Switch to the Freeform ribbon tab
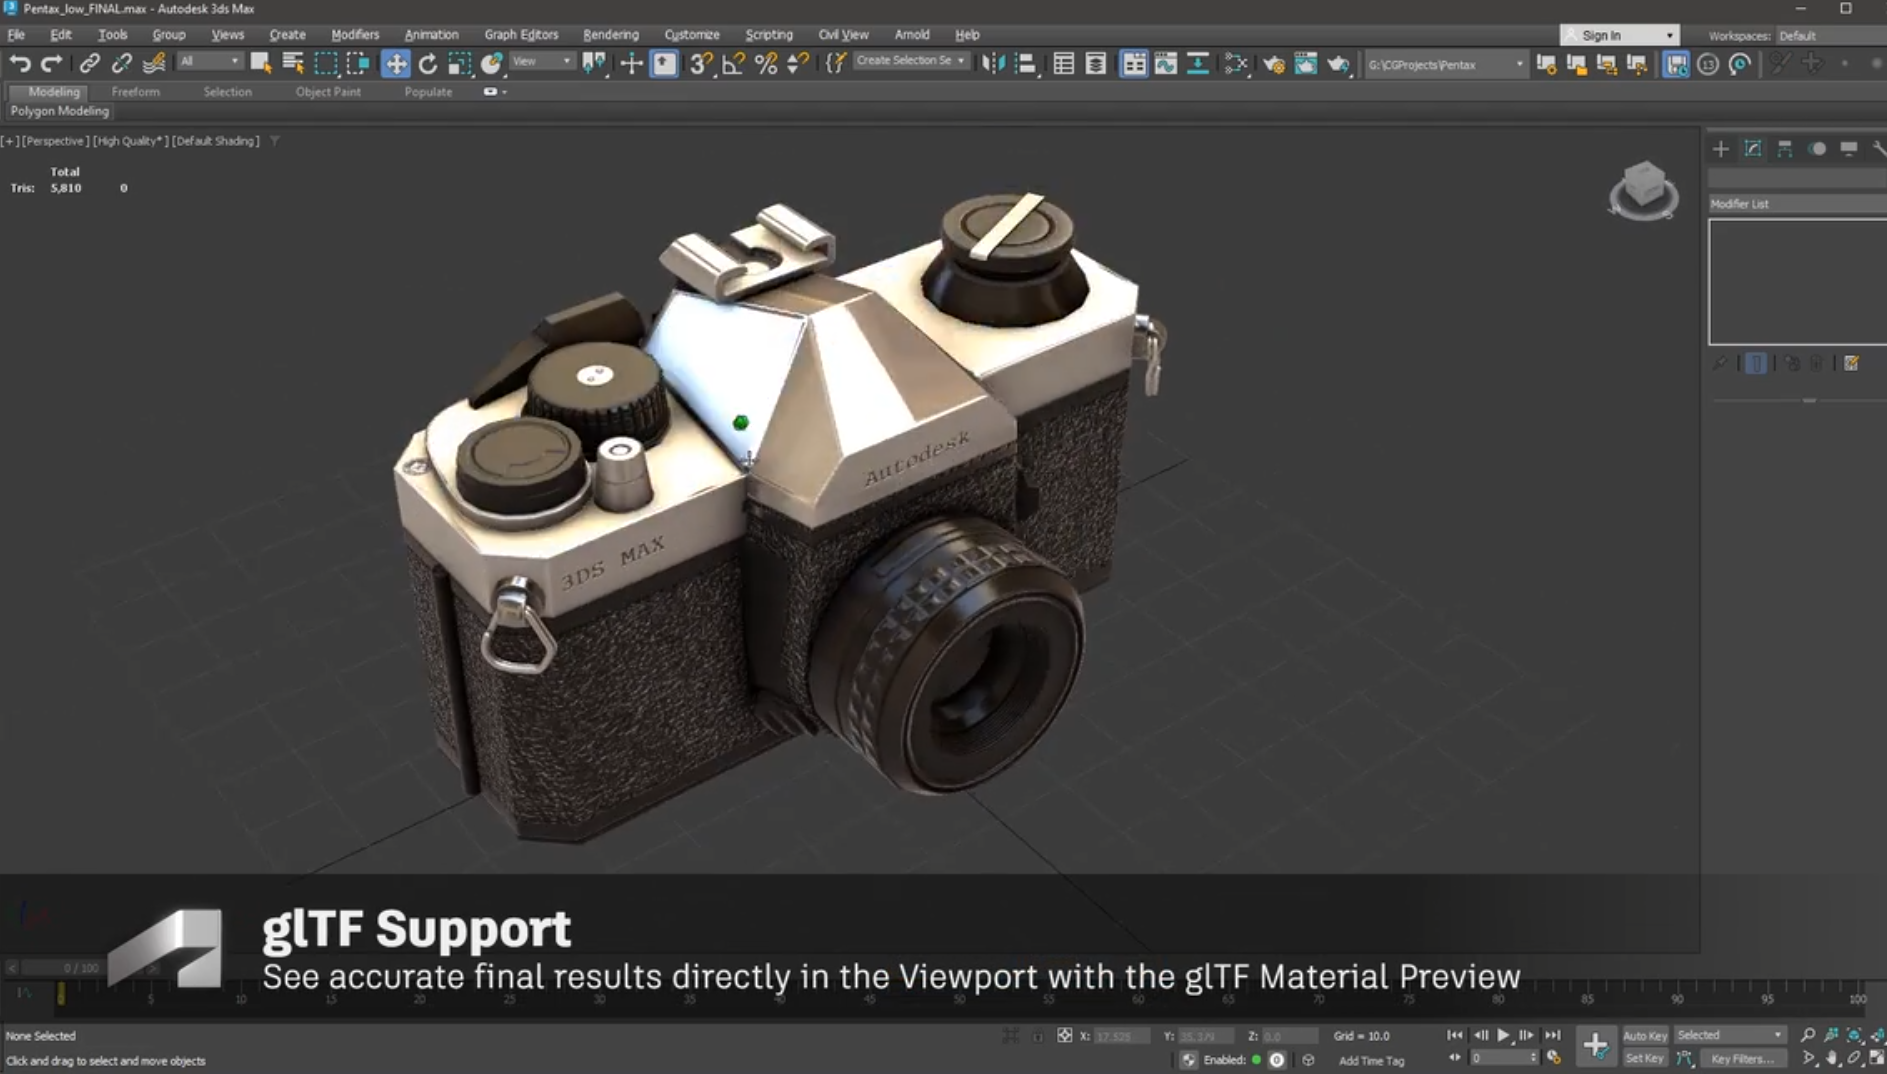Screen dimensions: 1887x1074 coord(135,92)
